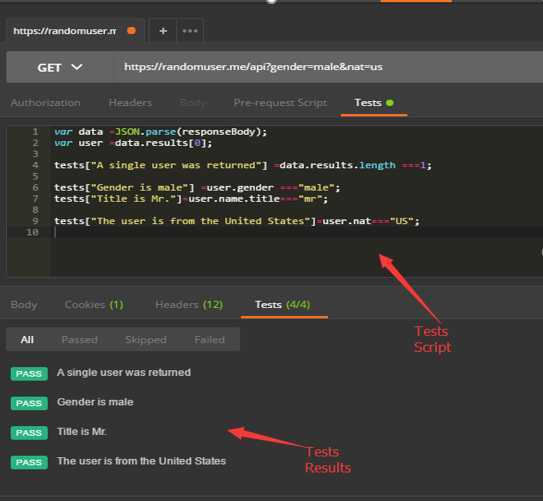The width and height of the screenshot is (543, 501).
Task: Click script line 7 title test code
Action: click(x=191, y=199)
